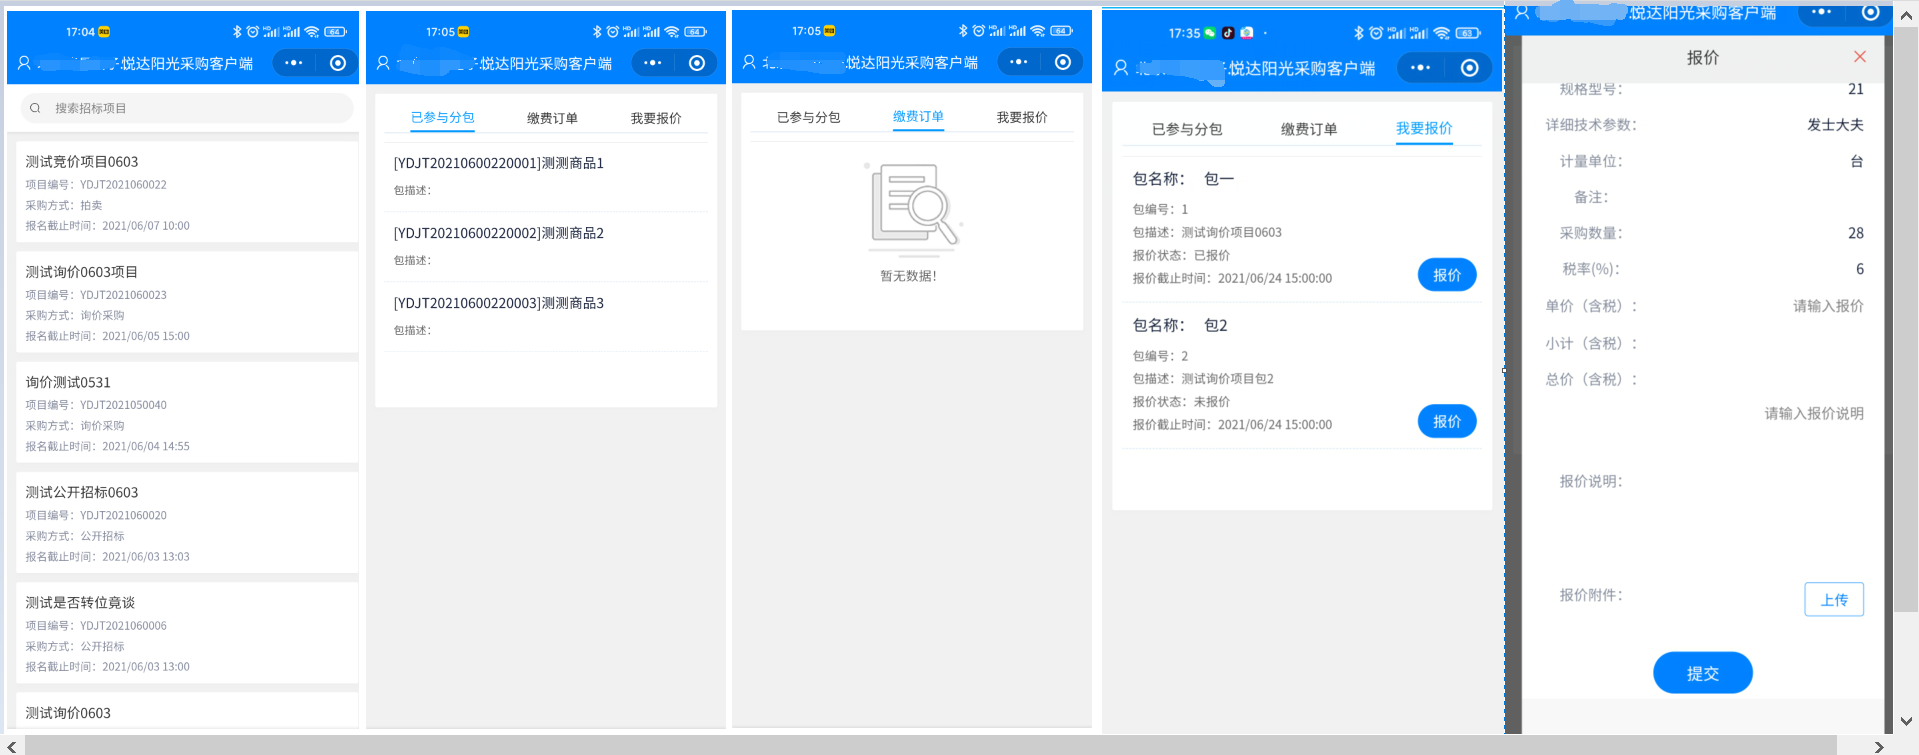Image resolution: width=1919 pixels, height=755 pixels.
Task: Click the vertical scrollbar down arrow
Action: [1906, 720]
